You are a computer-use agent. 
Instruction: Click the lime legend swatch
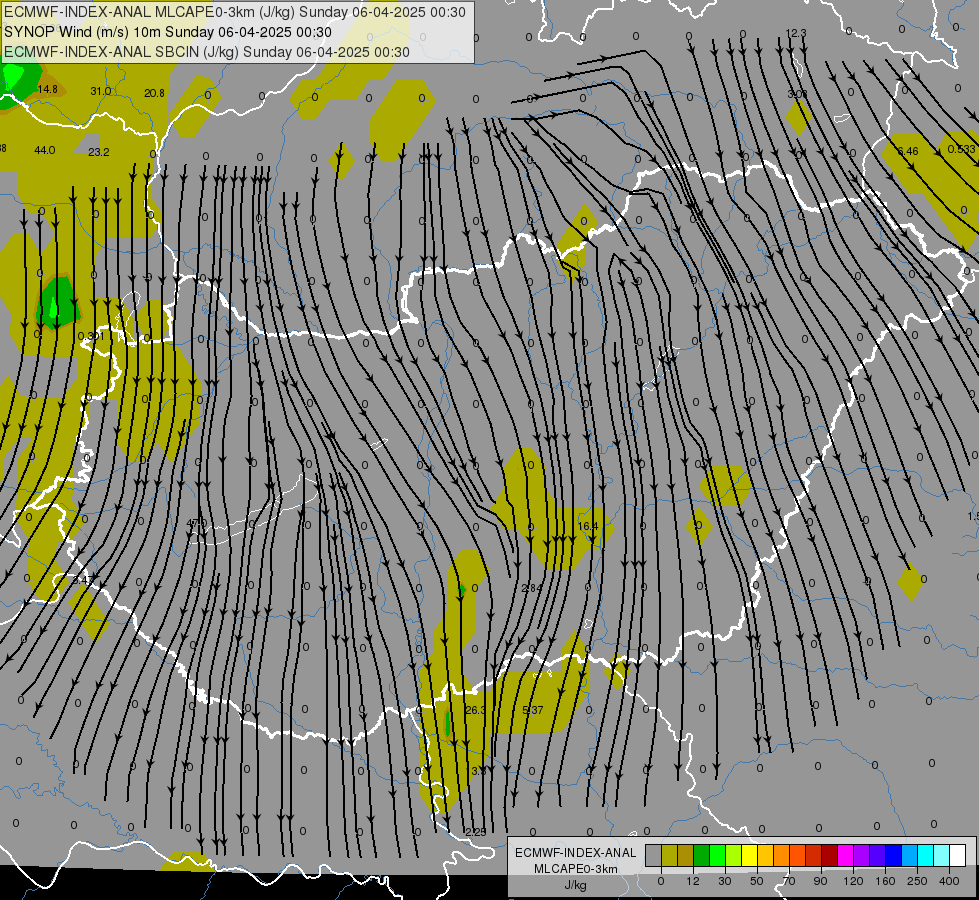point(734,855)
